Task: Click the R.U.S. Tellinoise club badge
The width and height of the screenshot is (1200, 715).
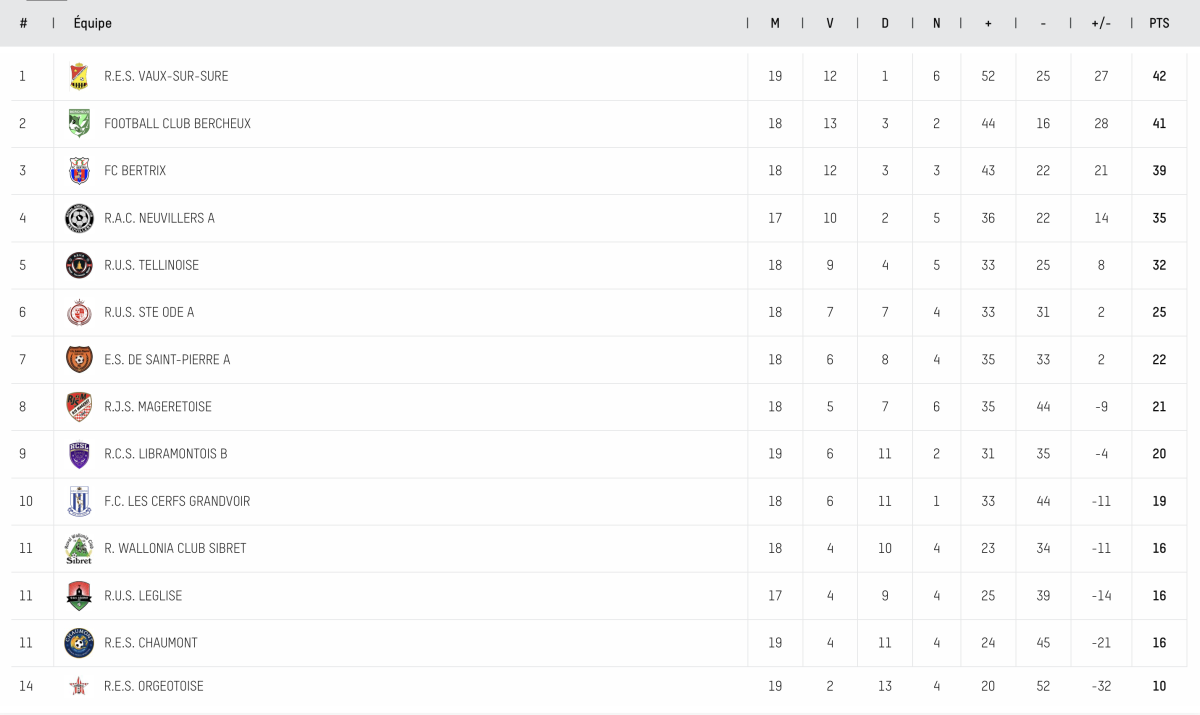Action: pyautogui.click(x=79, y=265)
